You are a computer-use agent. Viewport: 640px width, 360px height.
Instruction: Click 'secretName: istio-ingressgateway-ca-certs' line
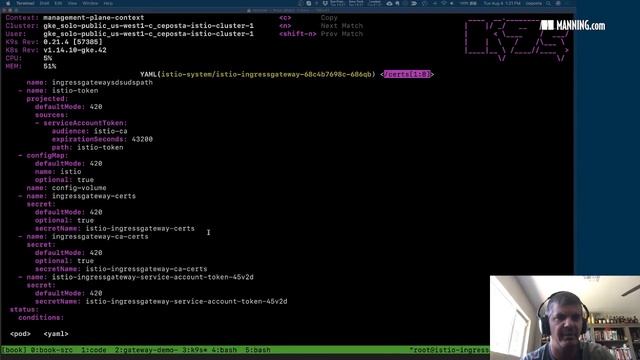[121, 269]
